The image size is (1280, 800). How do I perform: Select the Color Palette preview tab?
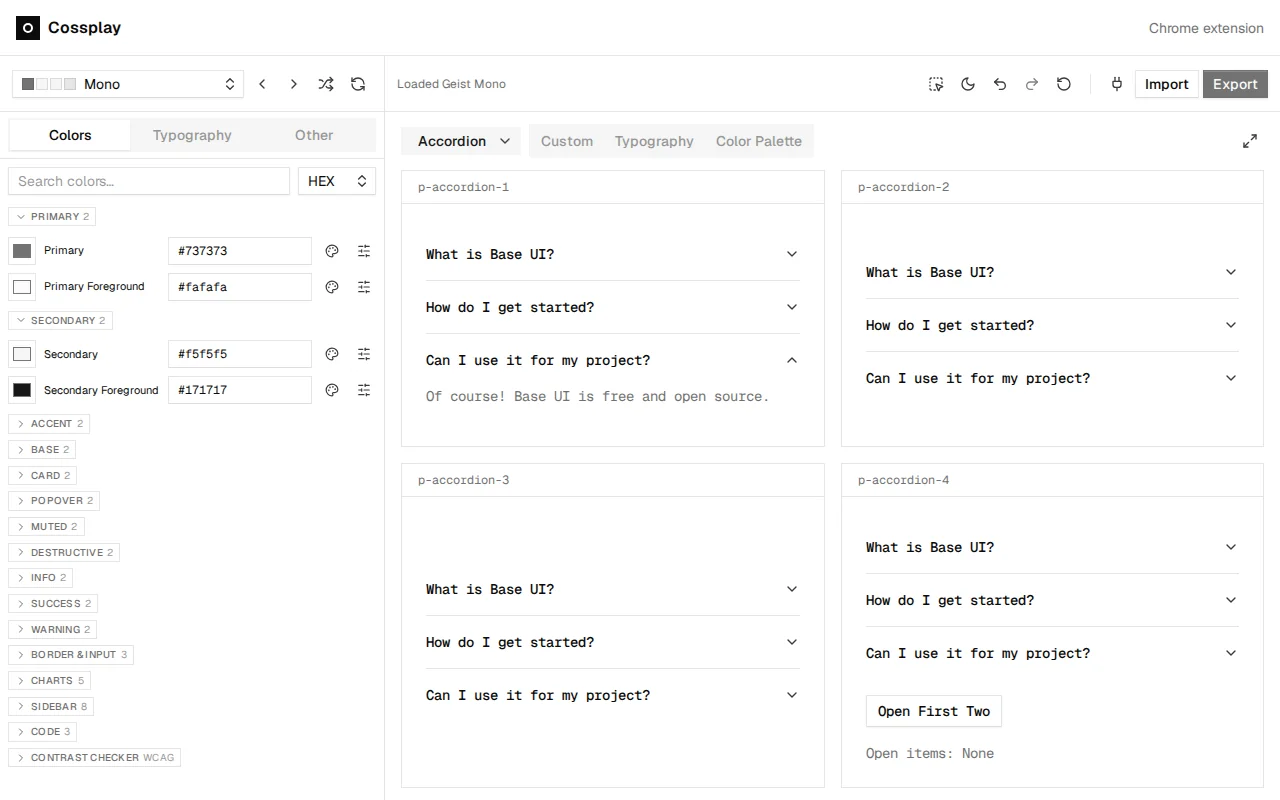[759, 141]
